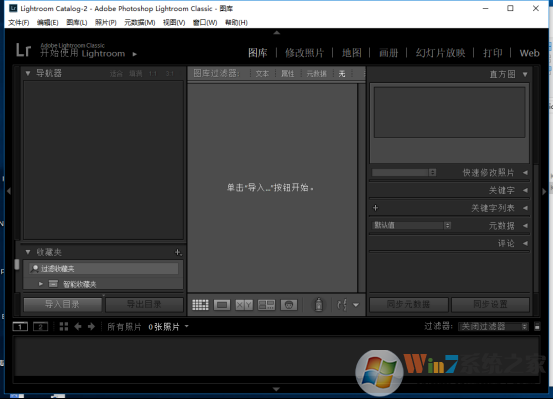Switch to Grid view icon in toolbar

coord(200,305)
